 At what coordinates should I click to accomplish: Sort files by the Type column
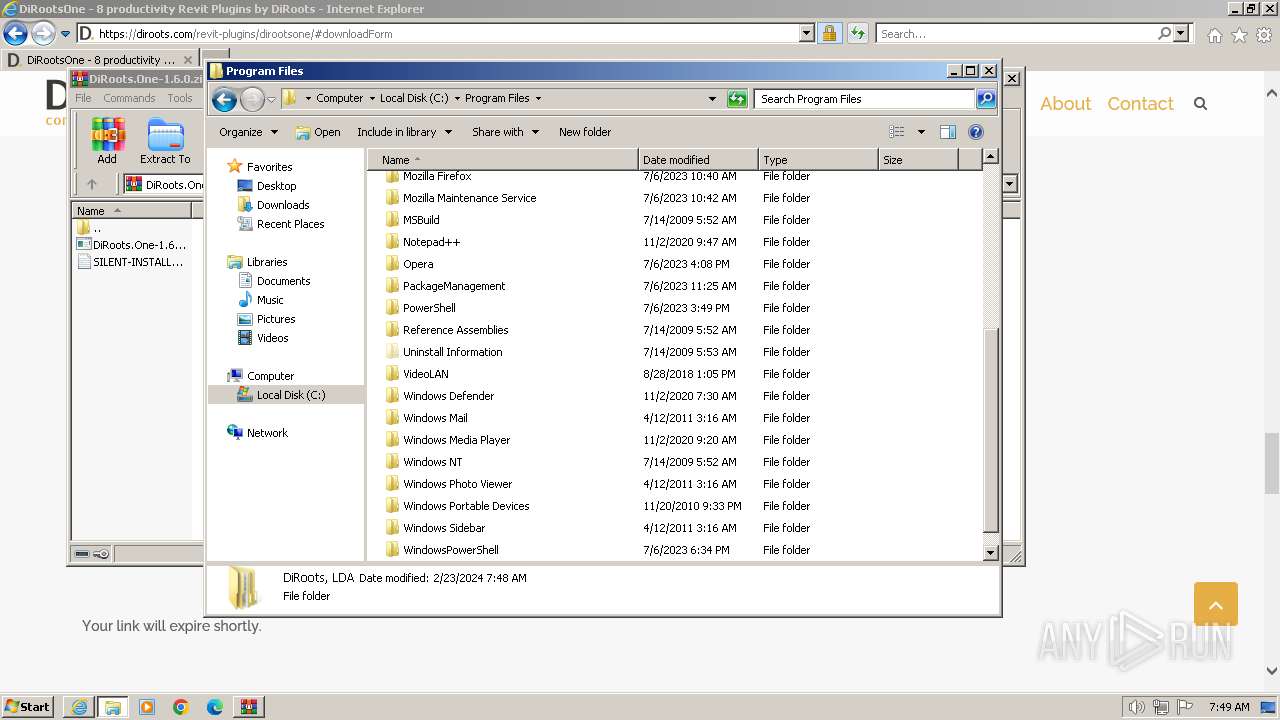[818, 160]
